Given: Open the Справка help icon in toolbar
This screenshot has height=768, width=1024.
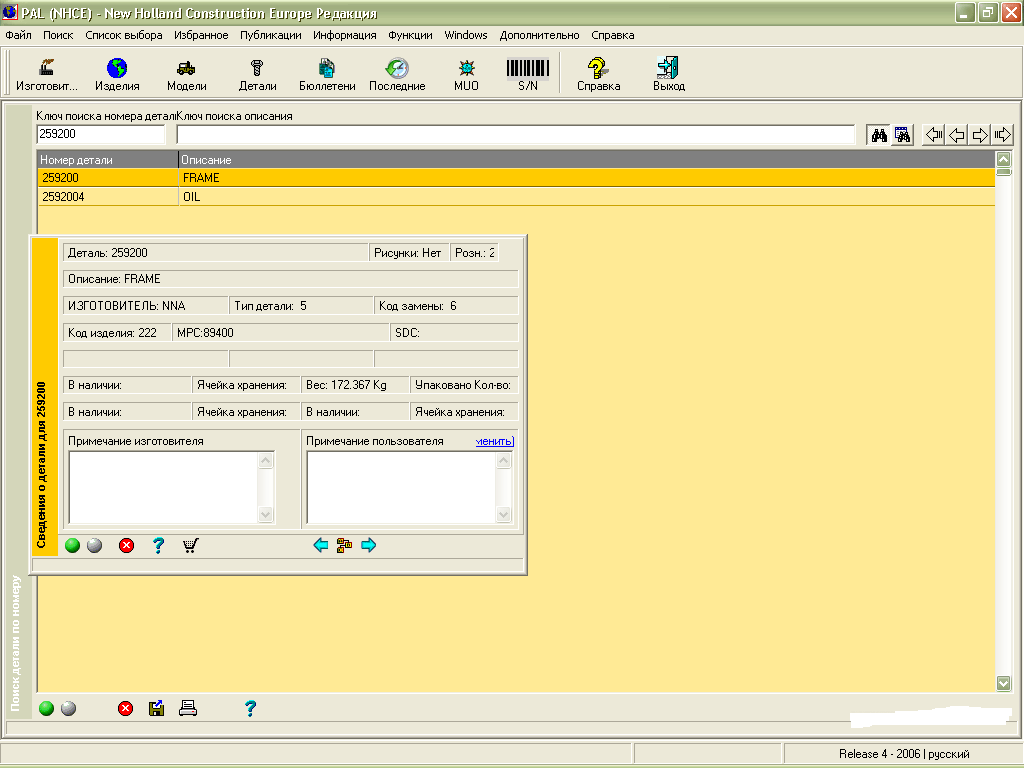Looking at the screenshot, I should tap(598, 74).
